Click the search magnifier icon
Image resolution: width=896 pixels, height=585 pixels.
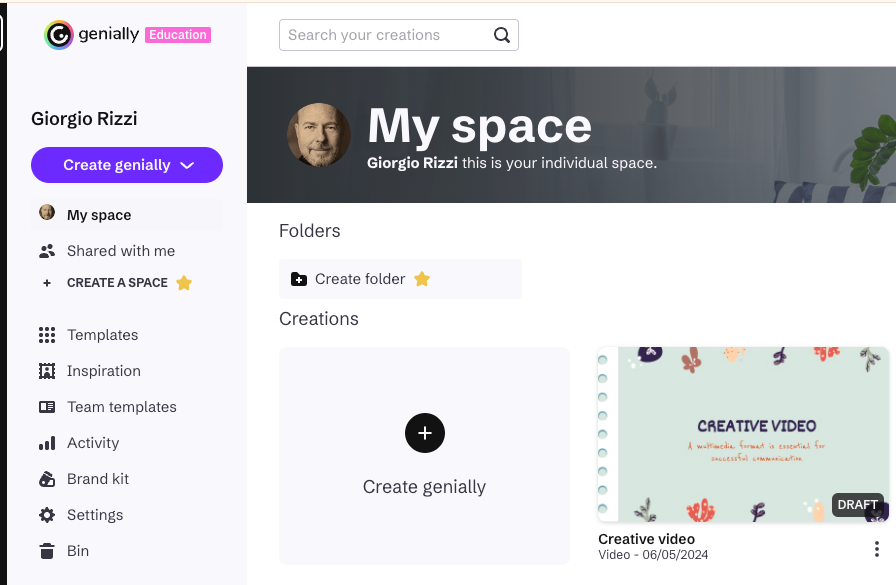pyautogui.click(x=502, y=35)
